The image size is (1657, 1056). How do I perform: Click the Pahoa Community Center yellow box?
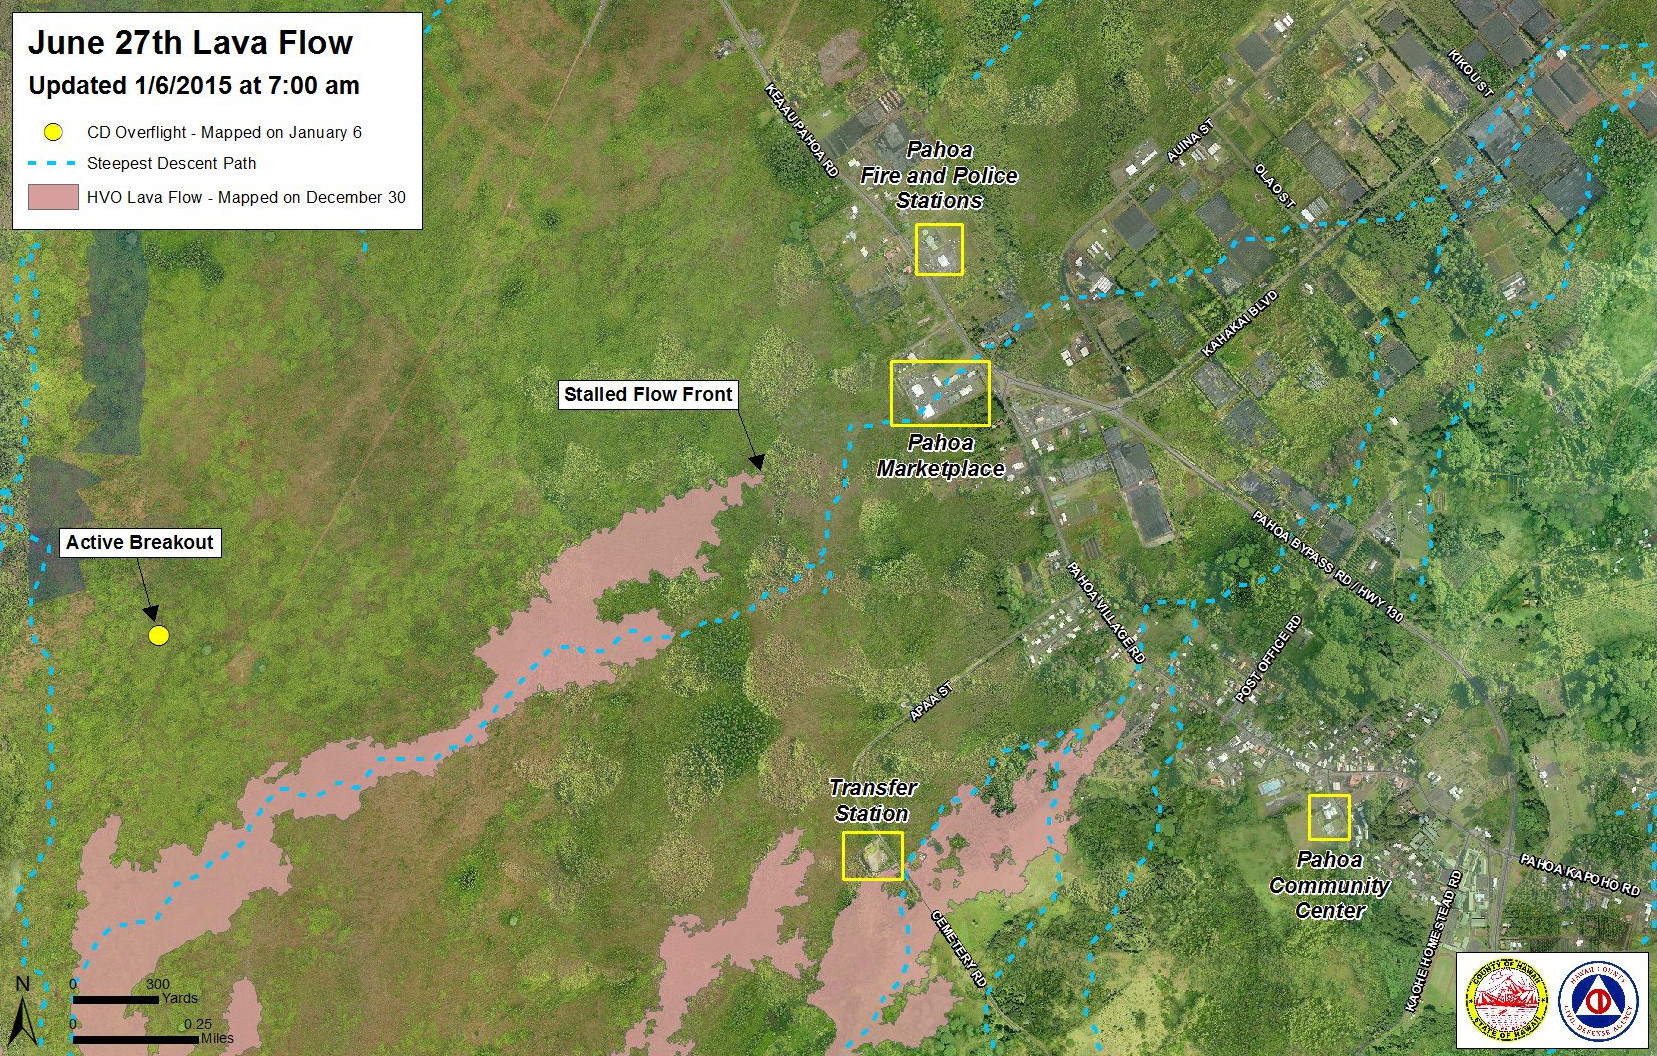pos(1329,817)
